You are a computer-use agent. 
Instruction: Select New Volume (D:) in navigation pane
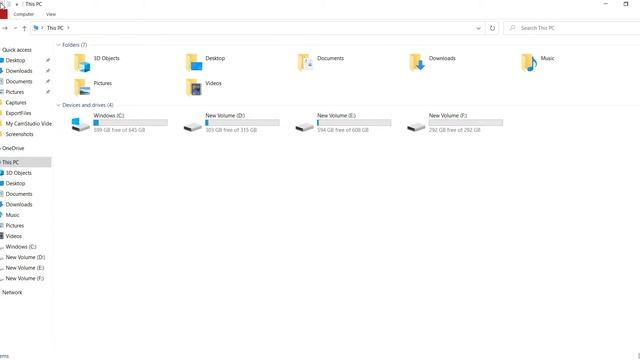click(x=25, y=258)
